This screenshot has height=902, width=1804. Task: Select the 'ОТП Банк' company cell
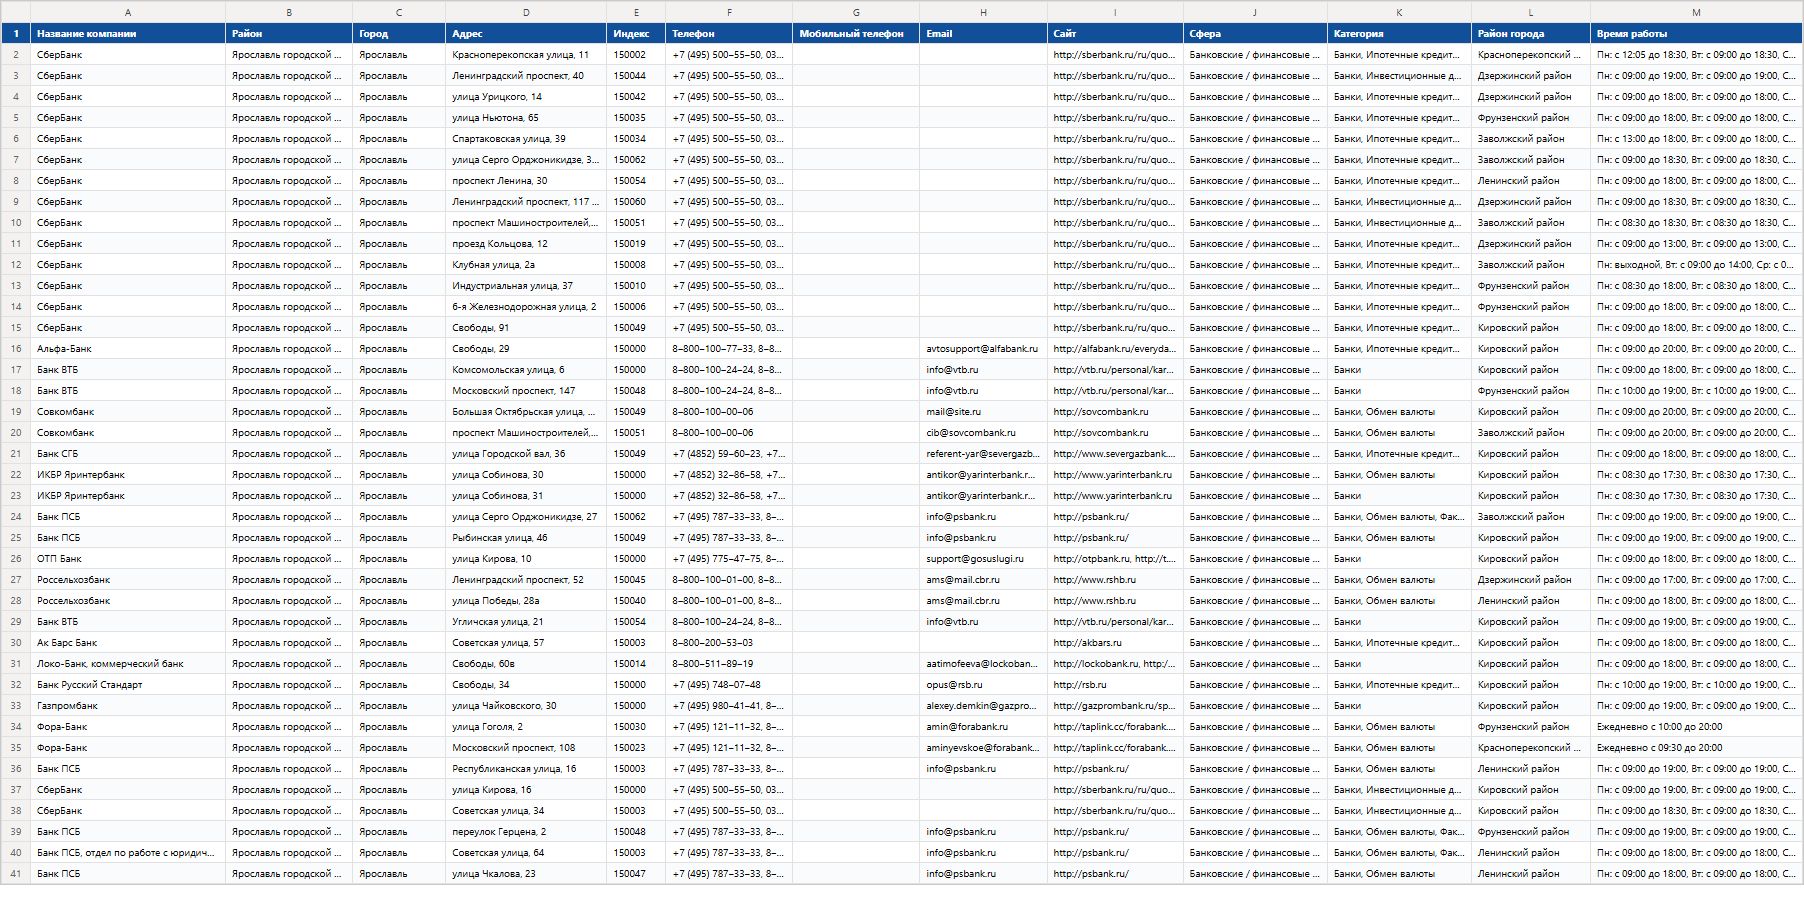128,559
